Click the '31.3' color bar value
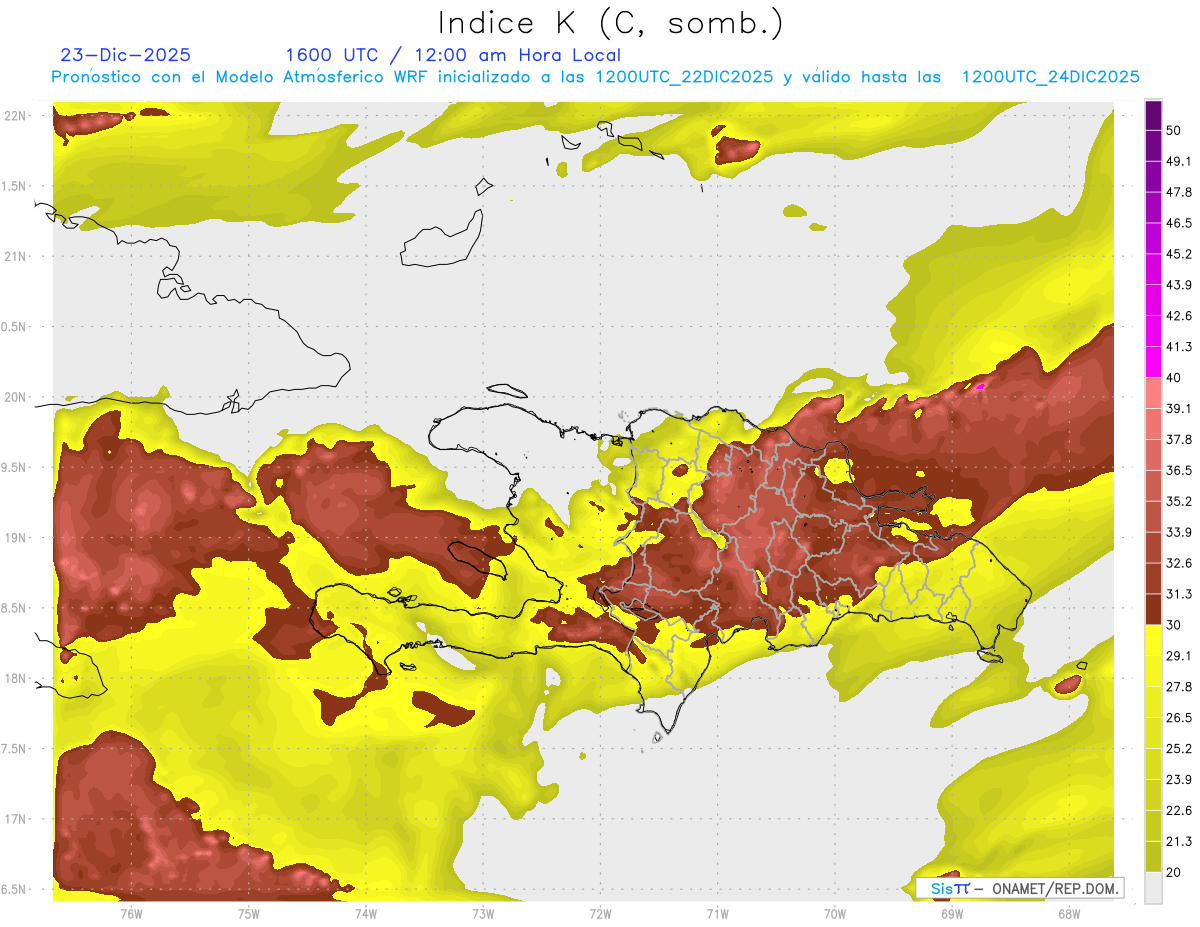 click(1180, 594)
